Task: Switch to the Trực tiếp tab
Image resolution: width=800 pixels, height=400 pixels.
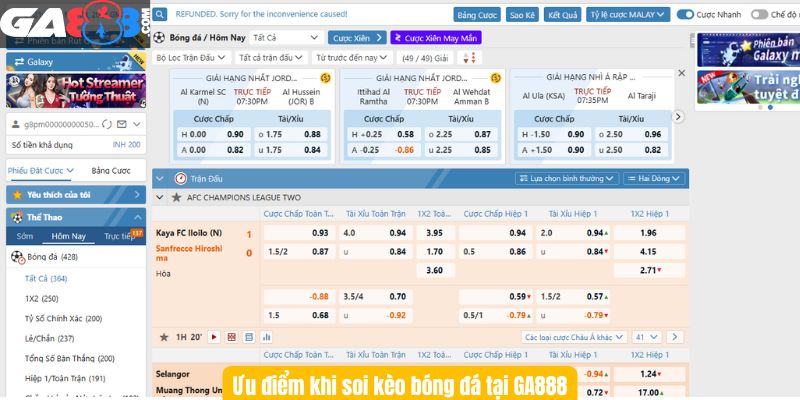Action: tap(120, 236)
